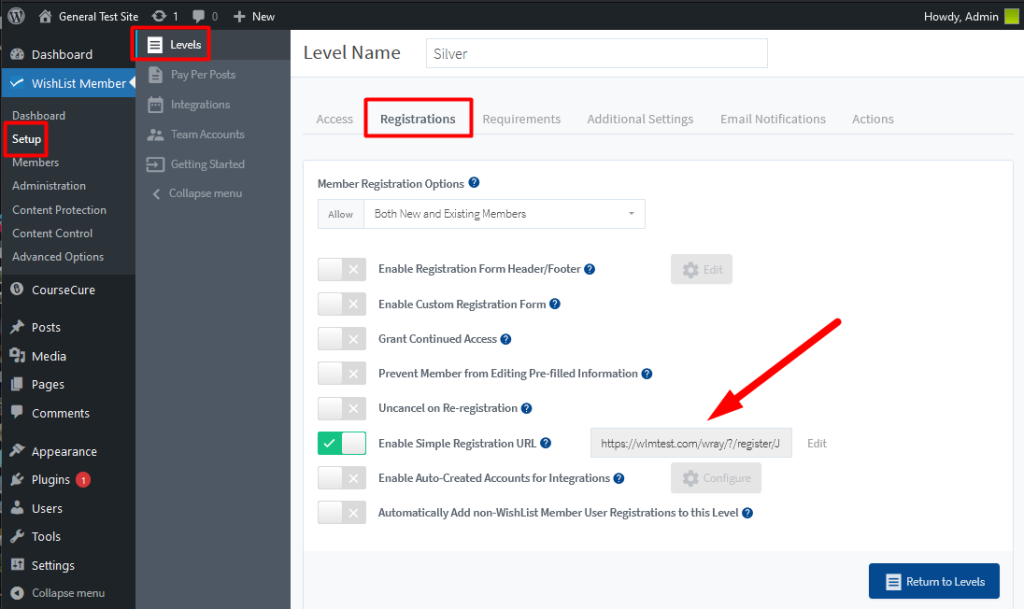
Task: Click the Settings icon in sidebar
Action: [x=17, y=565]
